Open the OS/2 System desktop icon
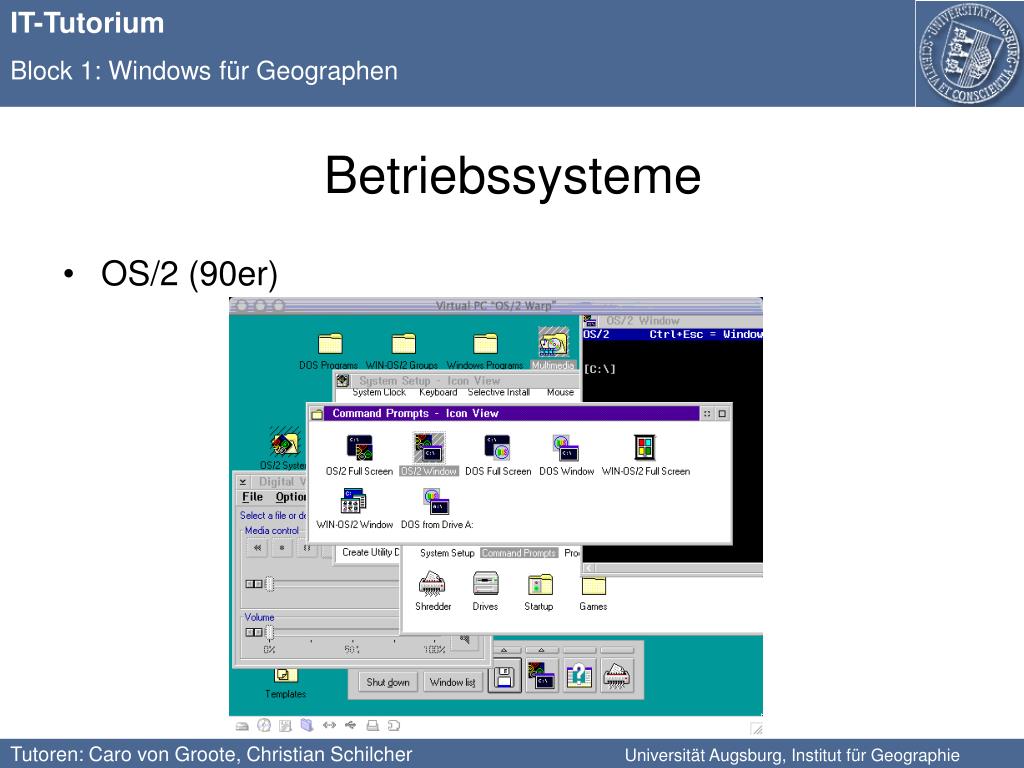 coord(285,443)
